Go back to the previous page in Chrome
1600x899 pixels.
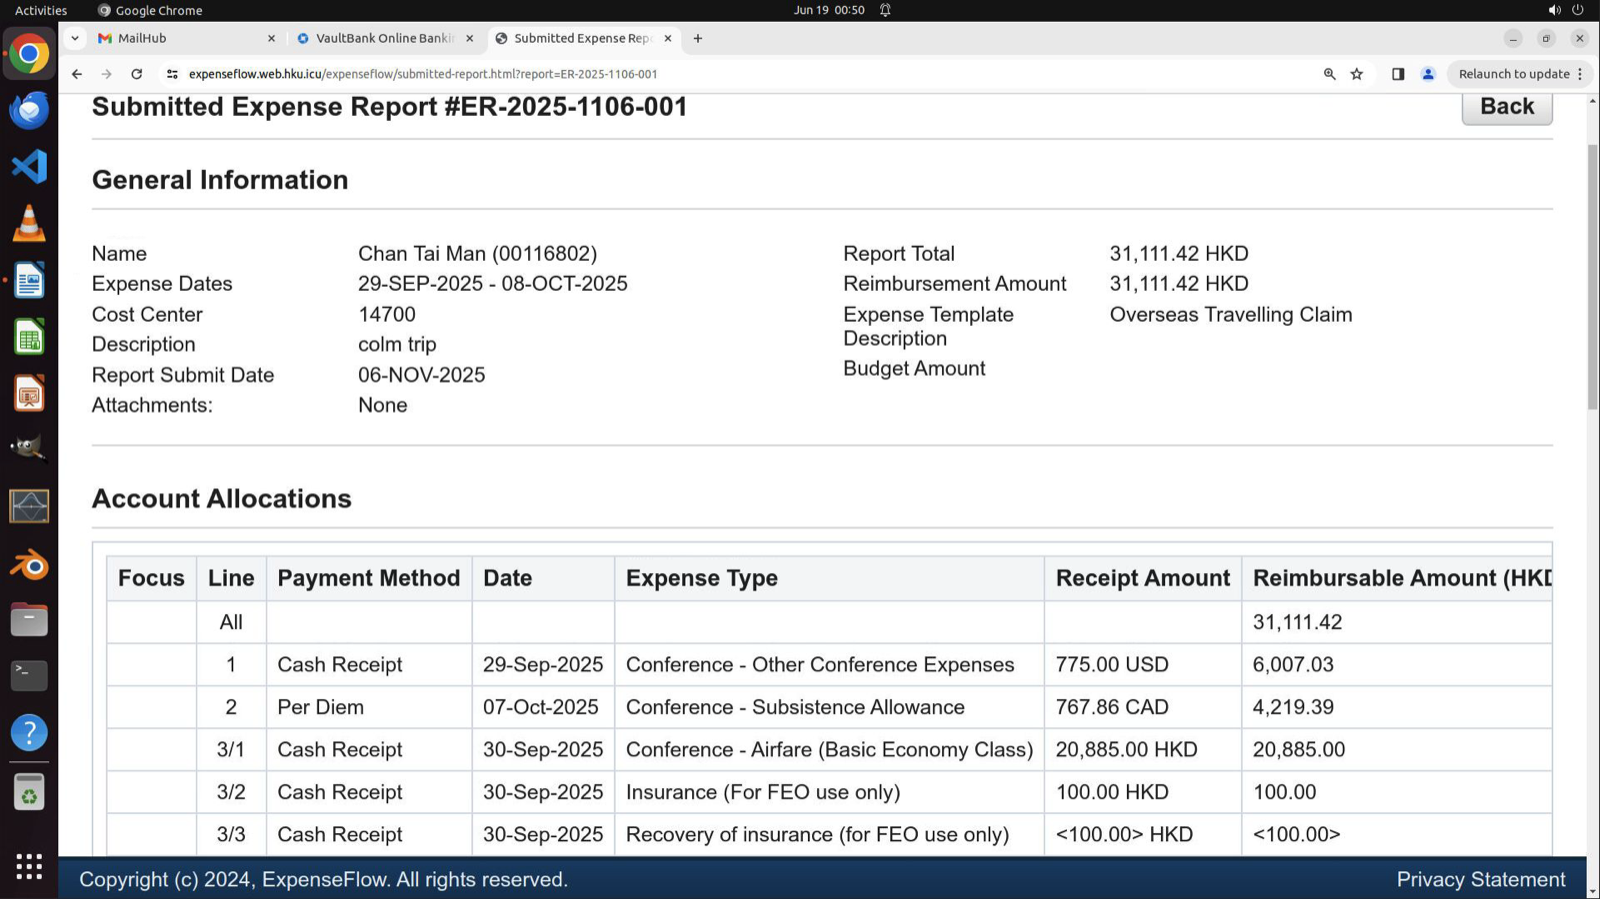(x=77, y=74)
